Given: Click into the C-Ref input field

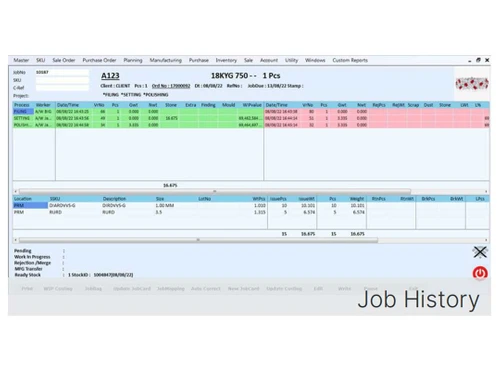Looking at the screenshot, I should pyautogui.click(x=62, y=88).
